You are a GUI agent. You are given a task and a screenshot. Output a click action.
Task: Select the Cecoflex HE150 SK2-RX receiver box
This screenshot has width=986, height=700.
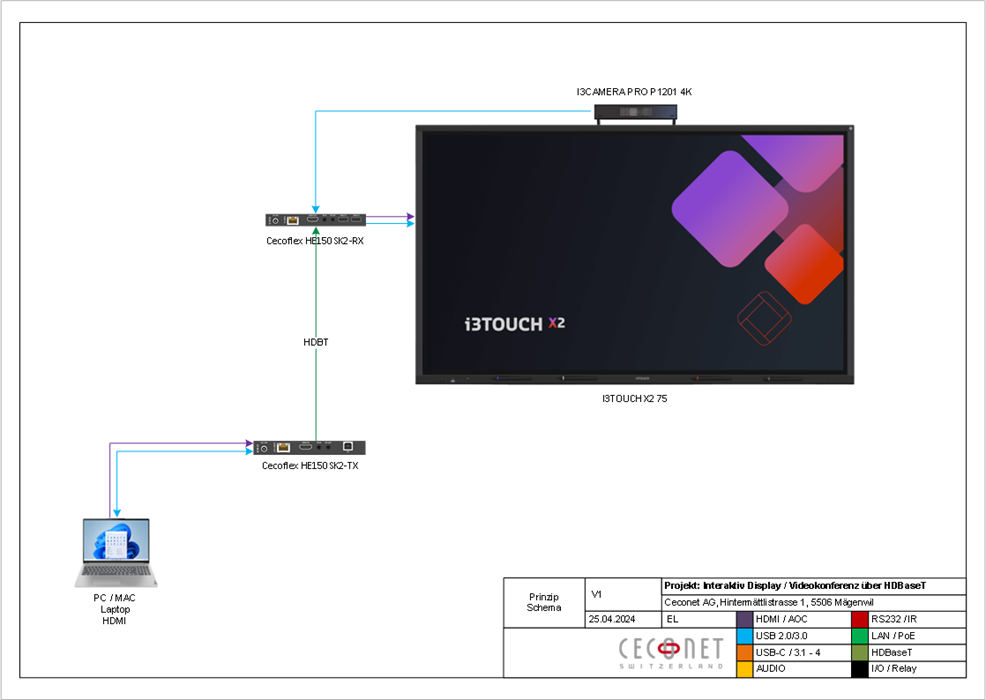tap(316, 220)
